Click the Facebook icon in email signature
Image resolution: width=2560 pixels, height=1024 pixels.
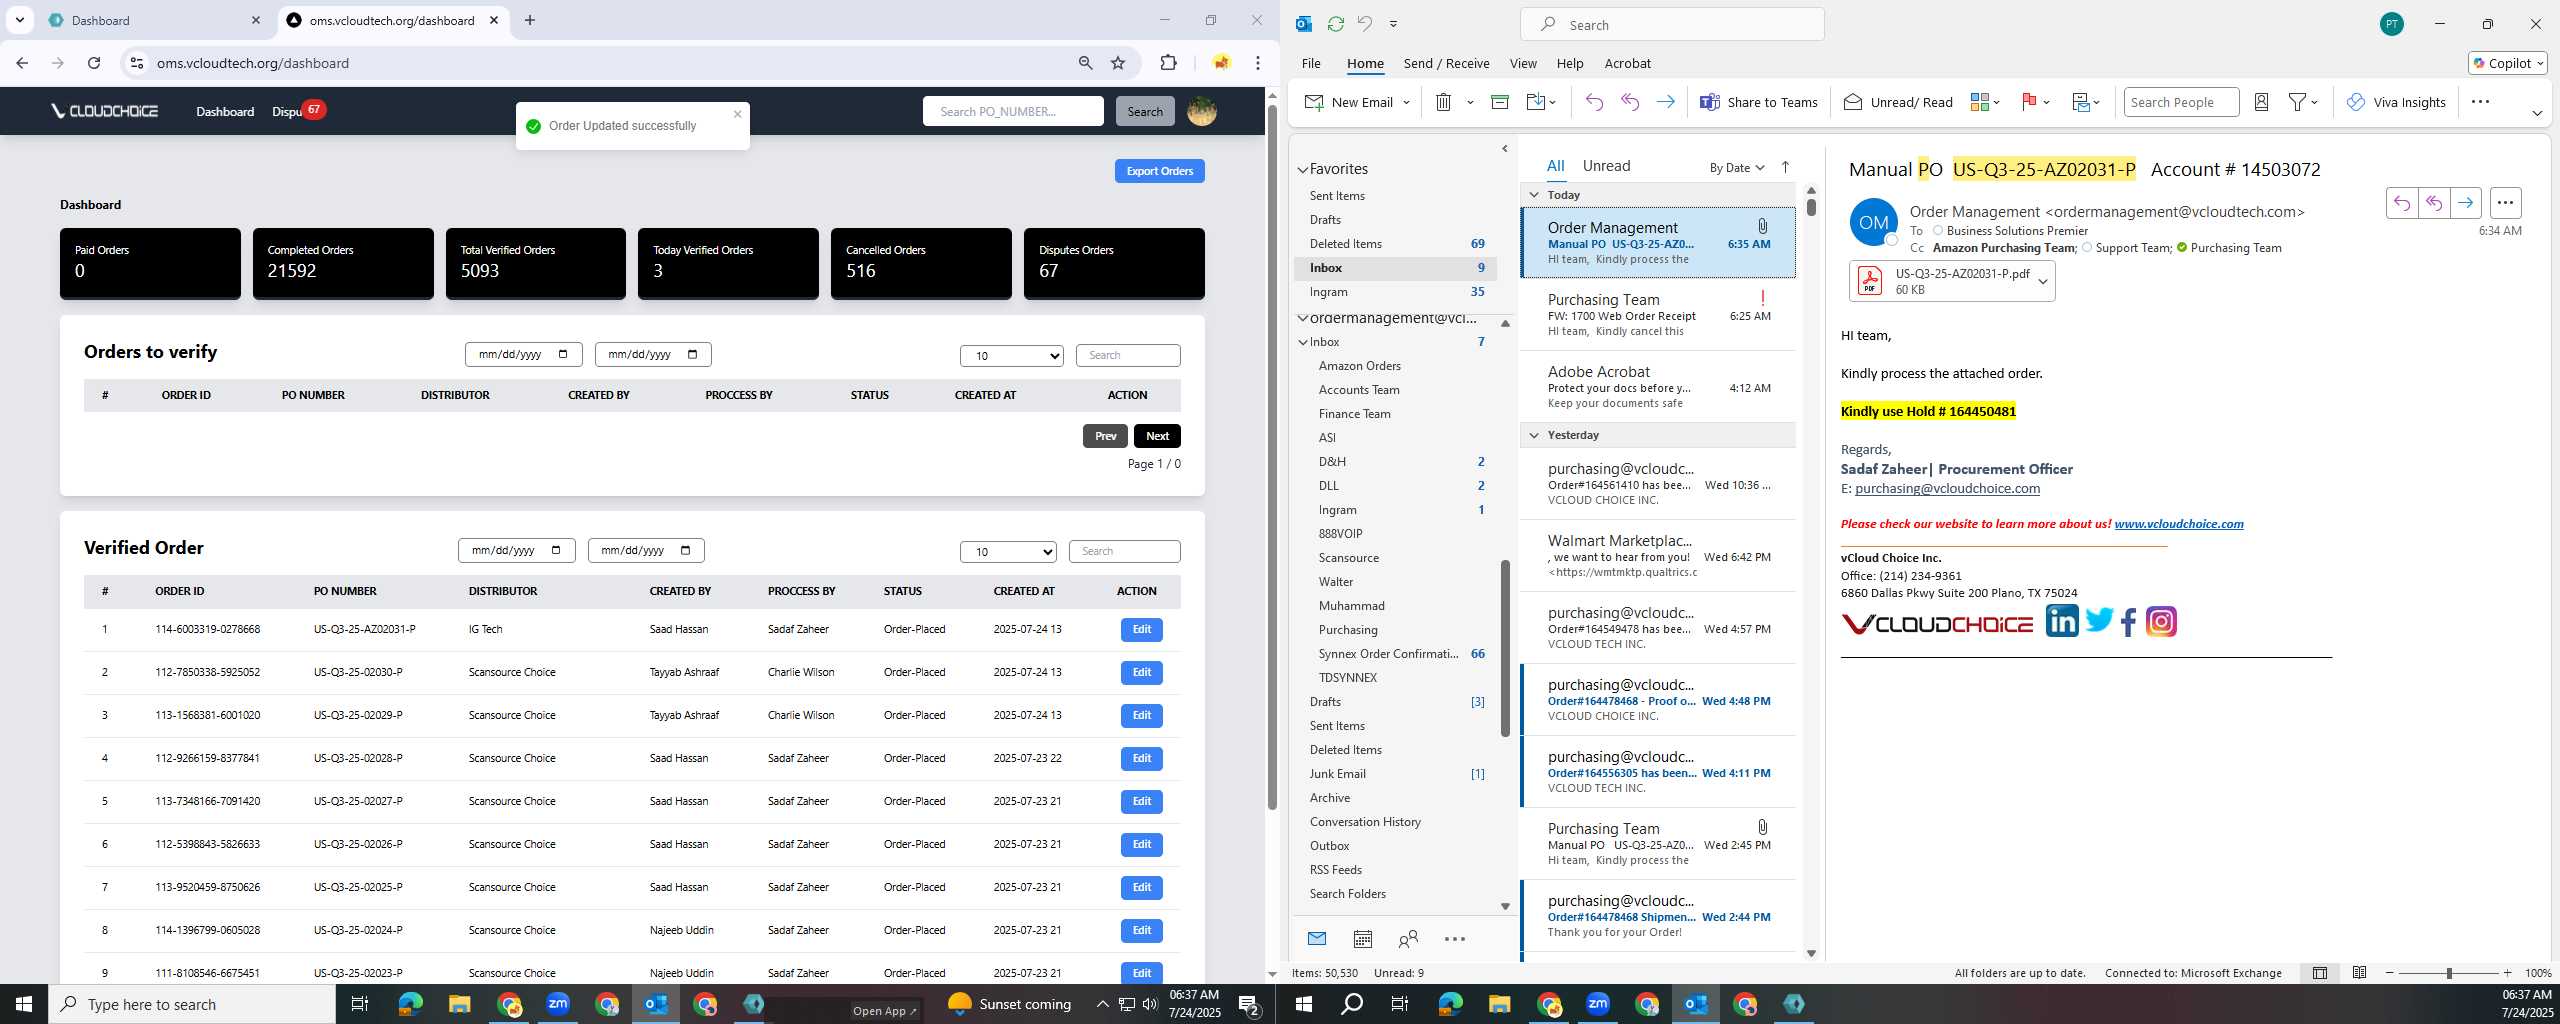coord(2129,622)
